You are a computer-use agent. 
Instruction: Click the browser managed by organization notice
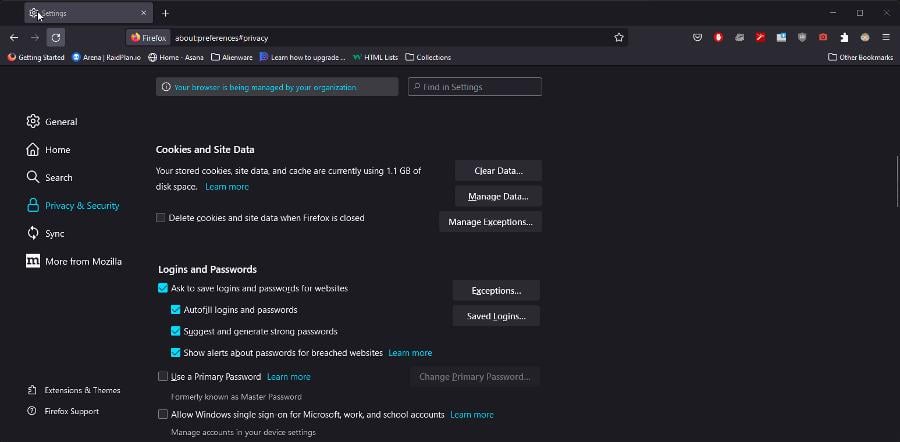pos(277,87)
